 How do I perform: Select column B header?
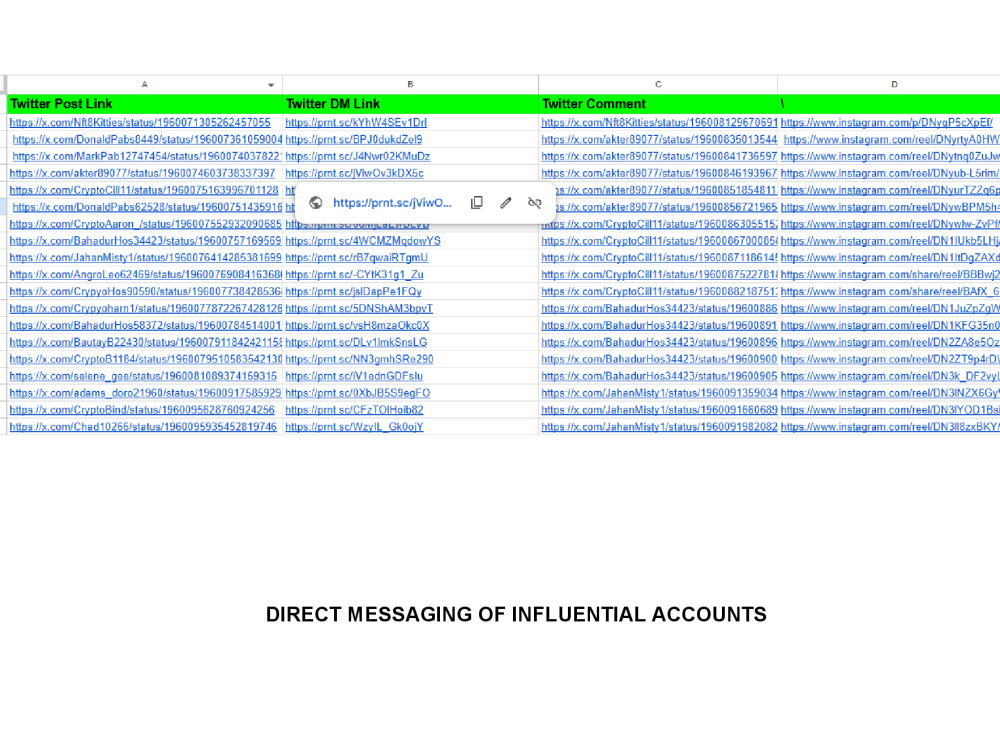click(410, 84)
